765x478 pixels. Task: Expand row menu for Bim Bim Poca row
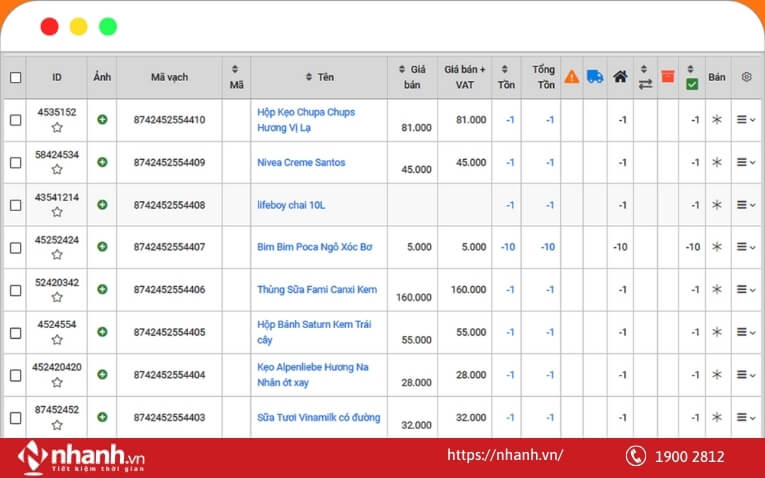tap(746, 247)
